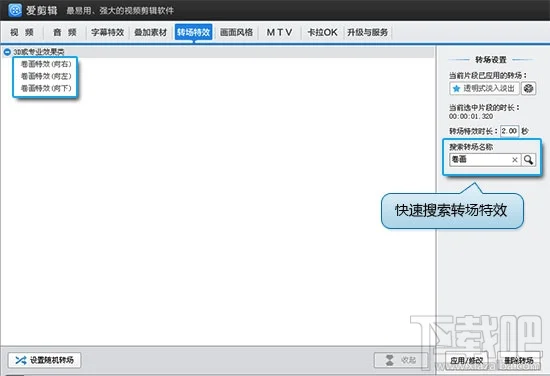The width and height of the screenshot is (550, 376).
Task: Click the duration text 00:00:01.320
Action: pos(471,116)
